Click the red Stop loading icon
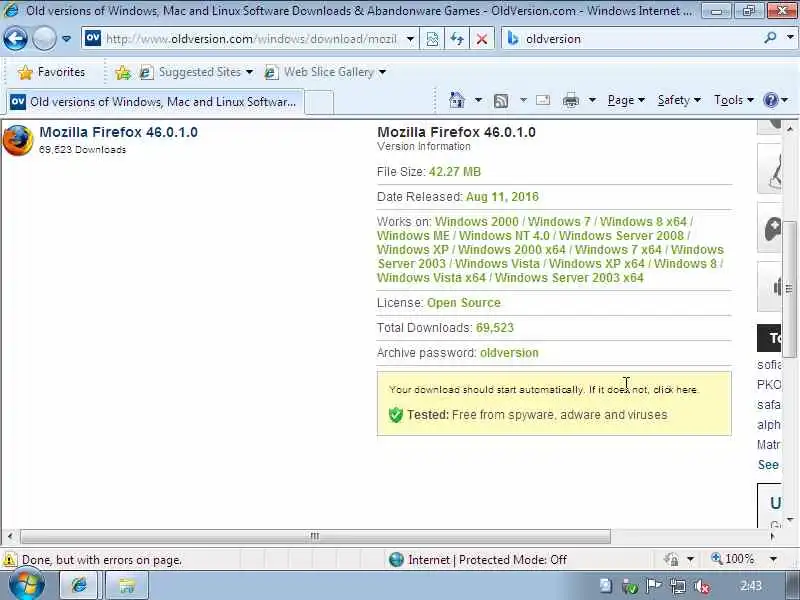The height and width of the screenshot is (600, 800). [x=482, y=39]
